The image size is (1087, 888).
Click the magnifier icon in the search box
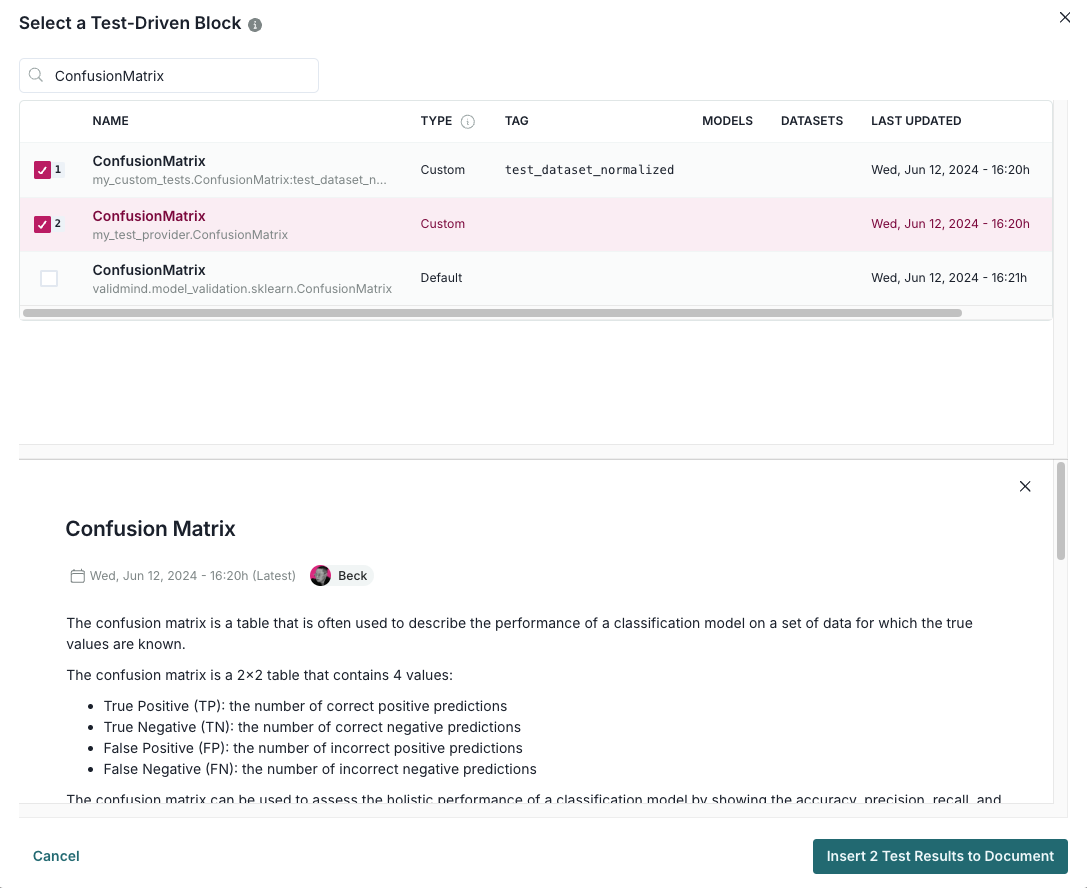coord(35,76)
